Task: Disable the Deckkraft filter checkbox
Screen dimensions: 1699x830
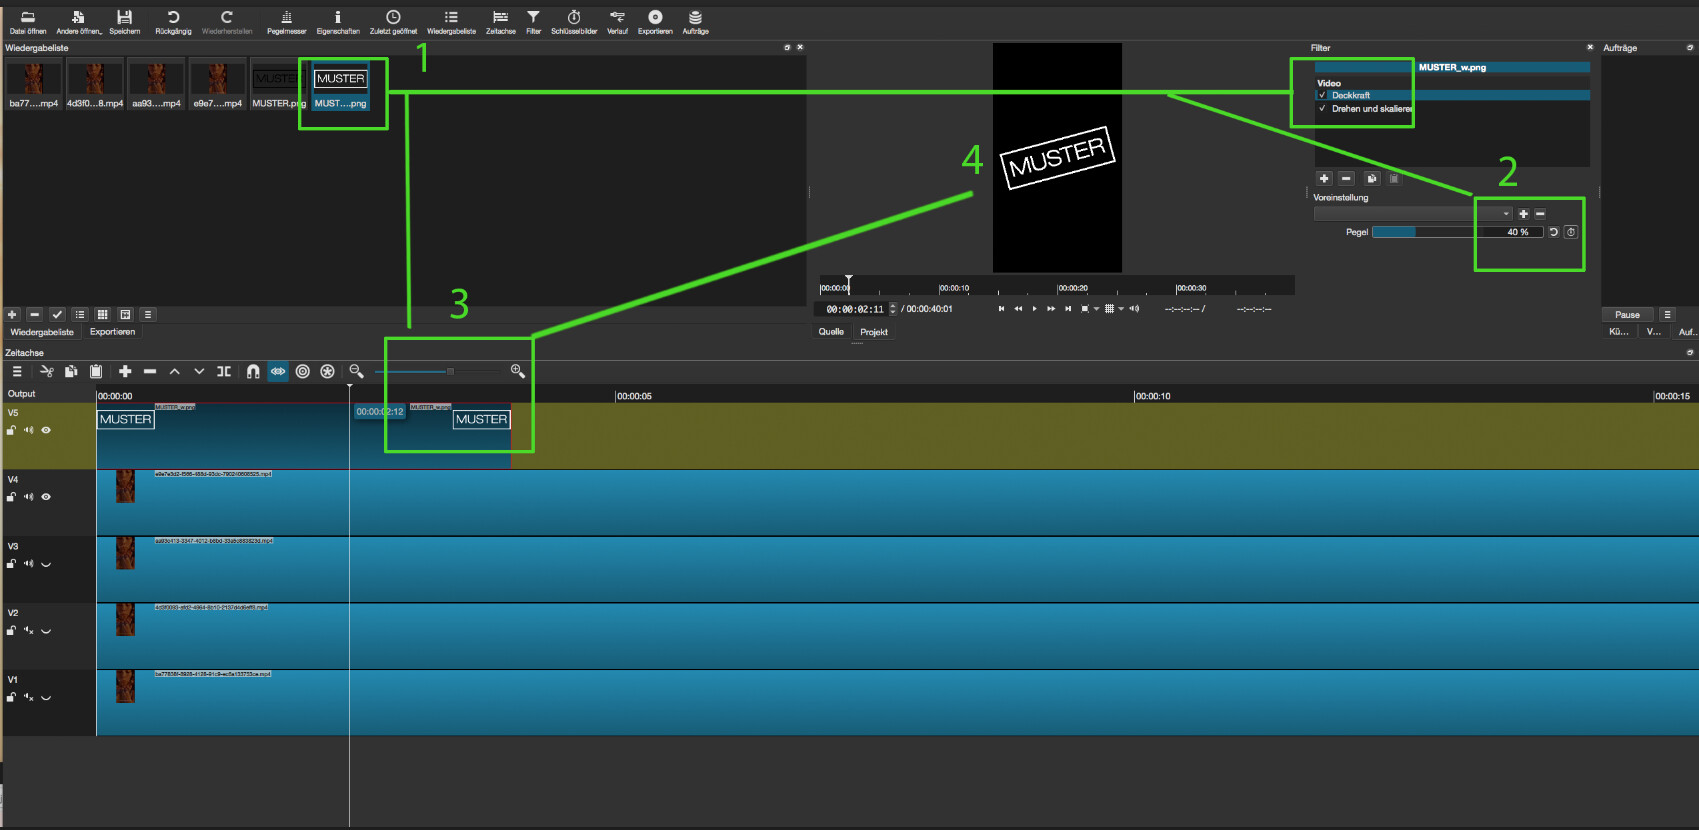Action: (x=1322, y=95)
